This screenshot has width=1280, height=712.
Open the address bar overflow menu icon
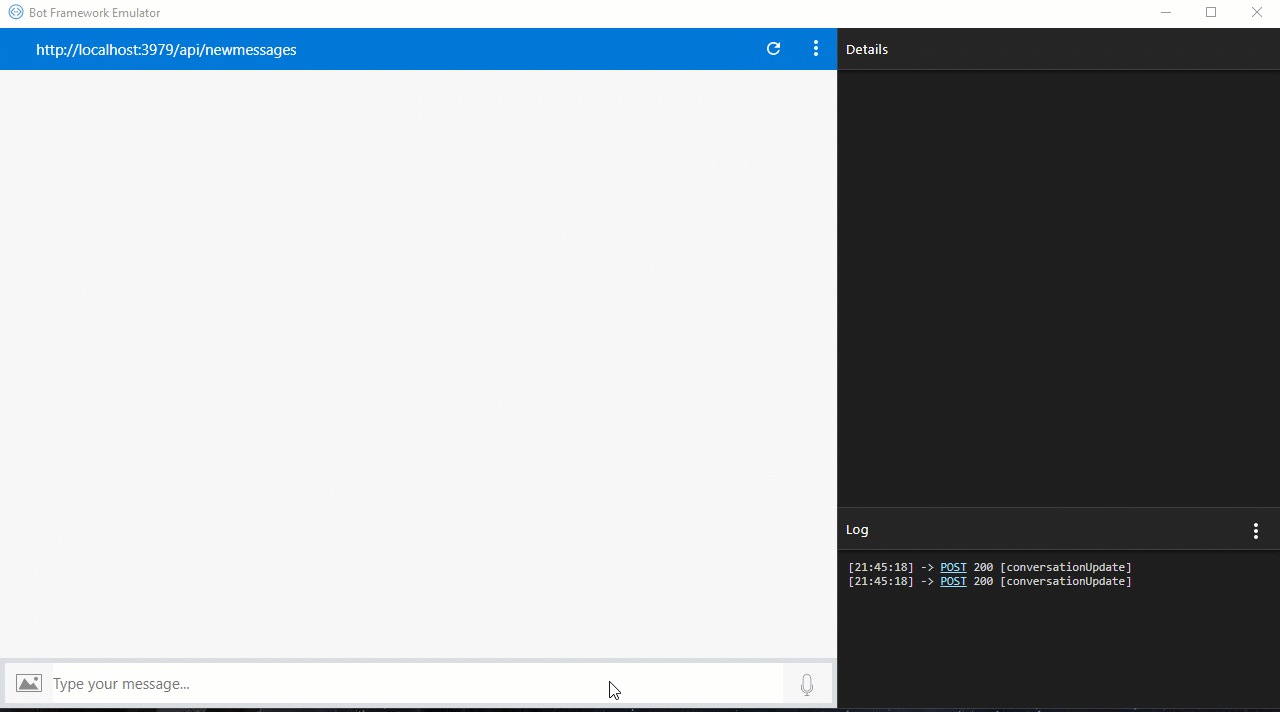(816, 48)
